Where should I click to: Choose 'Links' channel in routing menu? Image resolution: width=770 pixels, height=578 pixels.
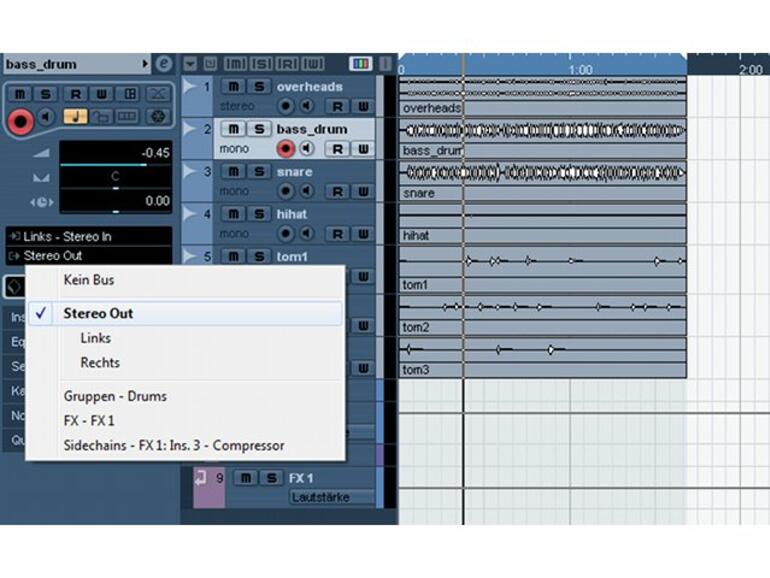pyautogui.click(x=96, y=338)
